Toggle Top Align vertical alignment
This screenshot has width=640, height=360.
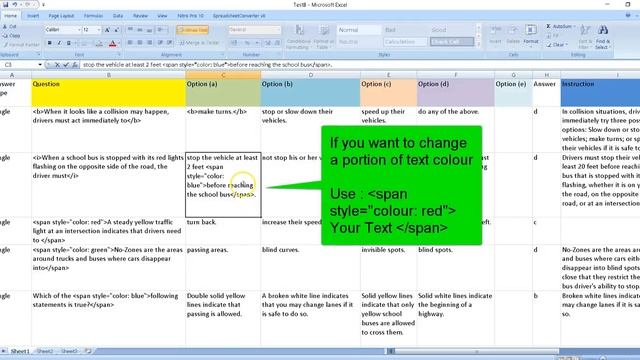pyautogui.click(x=130, y=30)
